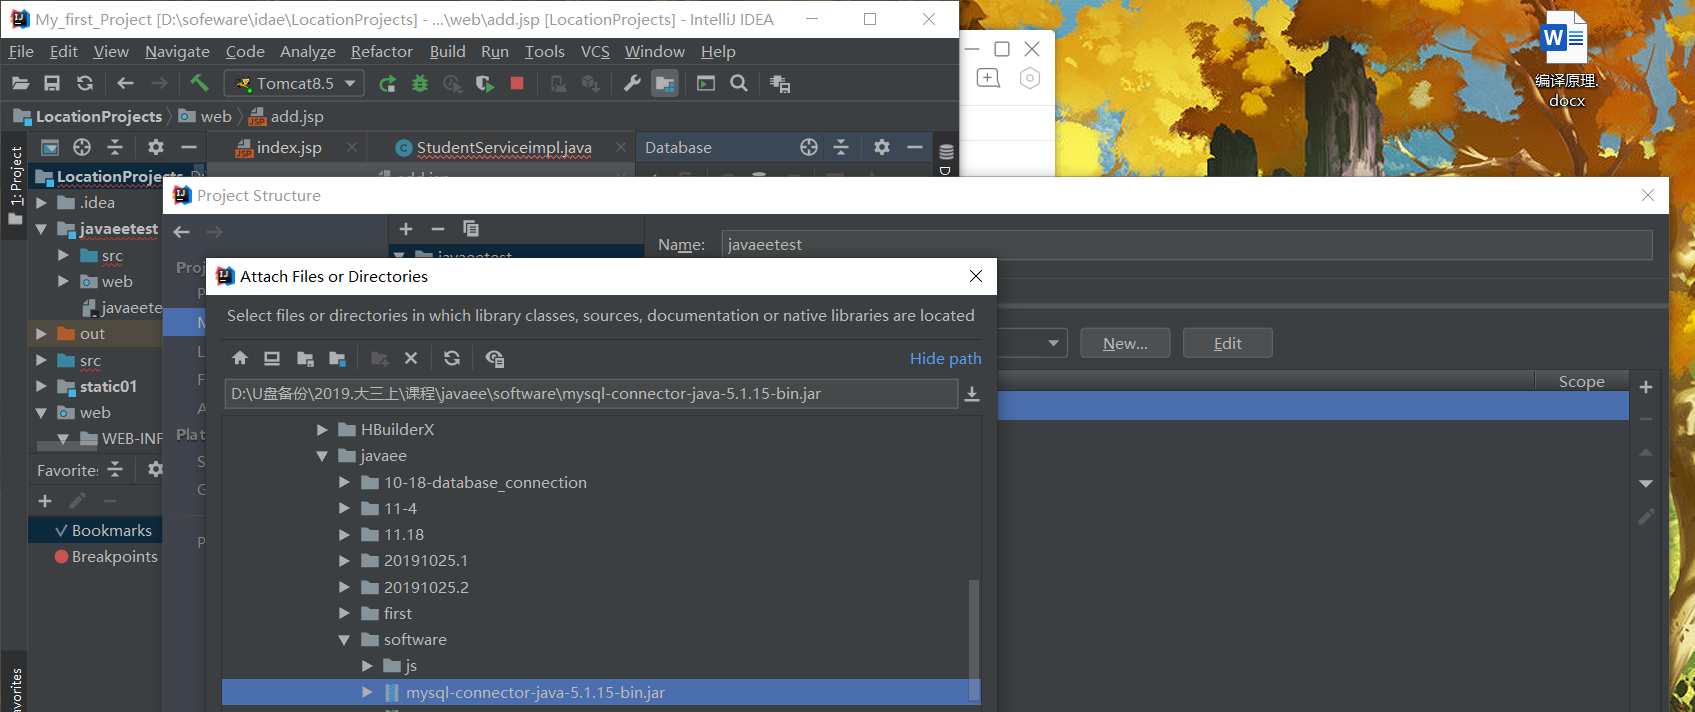Click the copy module icon in Project Structure
This screenshot has width=1695, height=712.
(471, 229)
